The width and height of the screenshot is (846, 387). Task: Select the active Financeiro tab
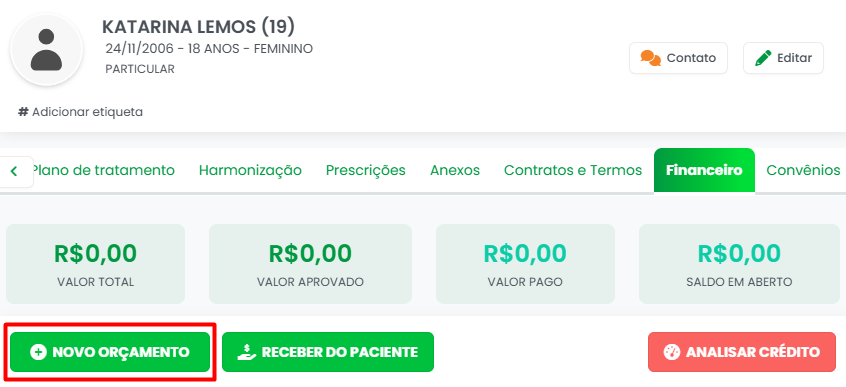click(704, 170)
